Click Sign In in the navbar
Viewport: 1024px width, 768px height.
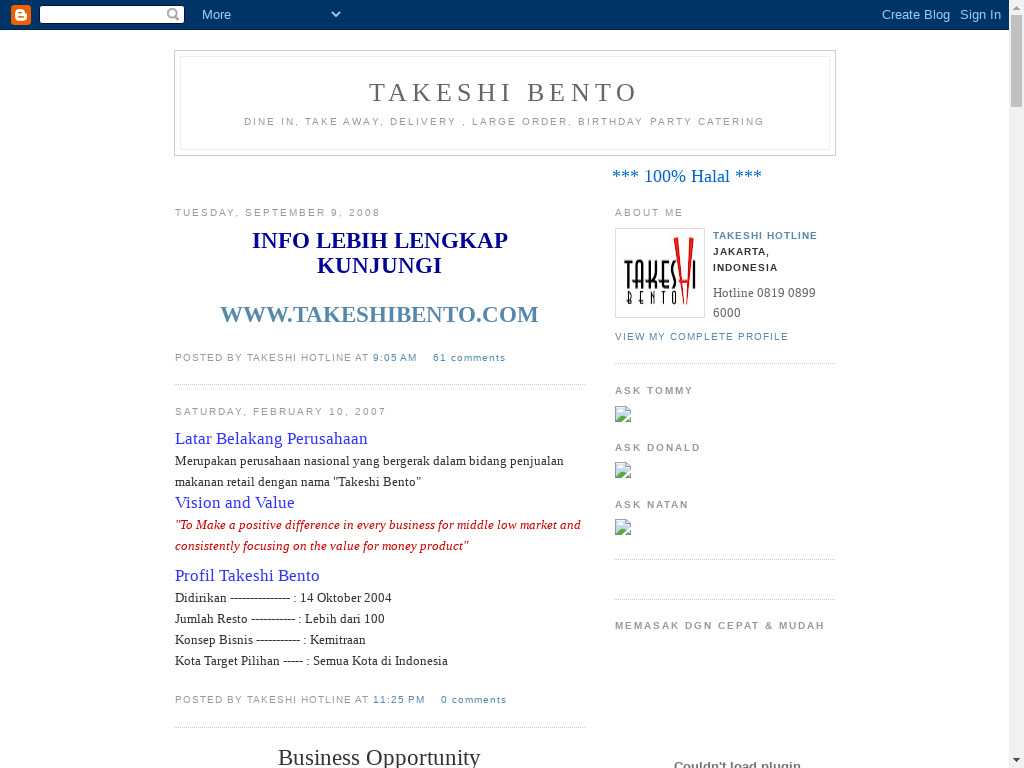980,14
